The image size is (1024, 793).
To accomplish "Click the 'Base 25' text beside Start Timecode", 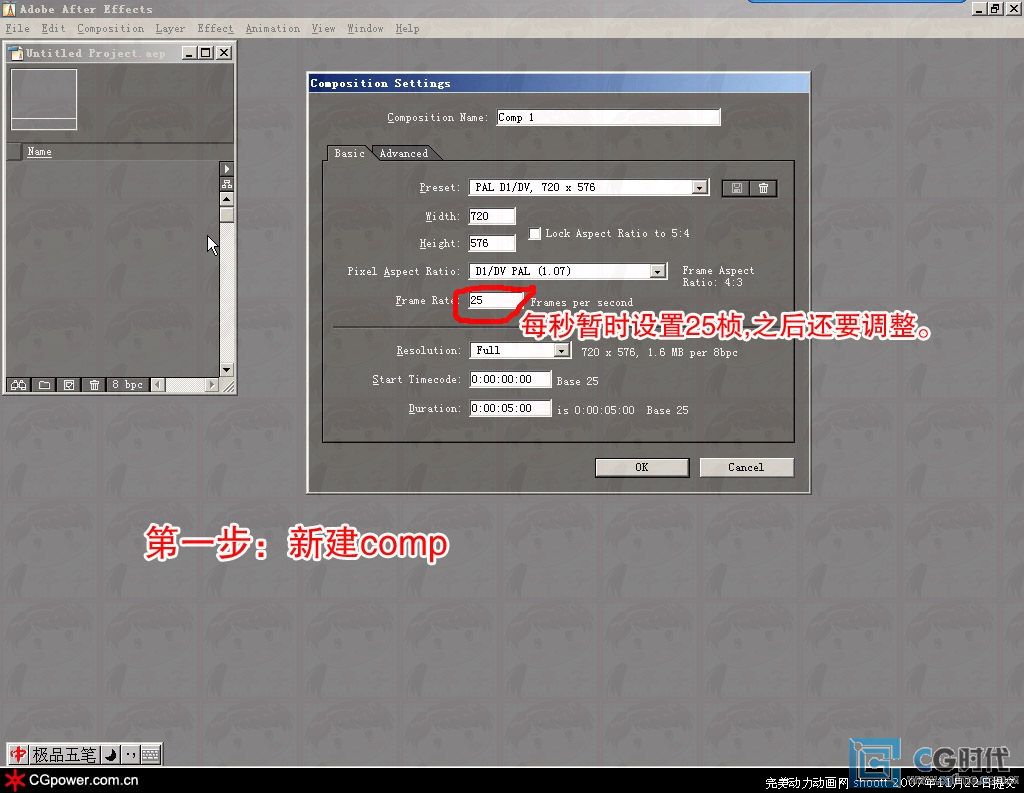I will point(577,381).
